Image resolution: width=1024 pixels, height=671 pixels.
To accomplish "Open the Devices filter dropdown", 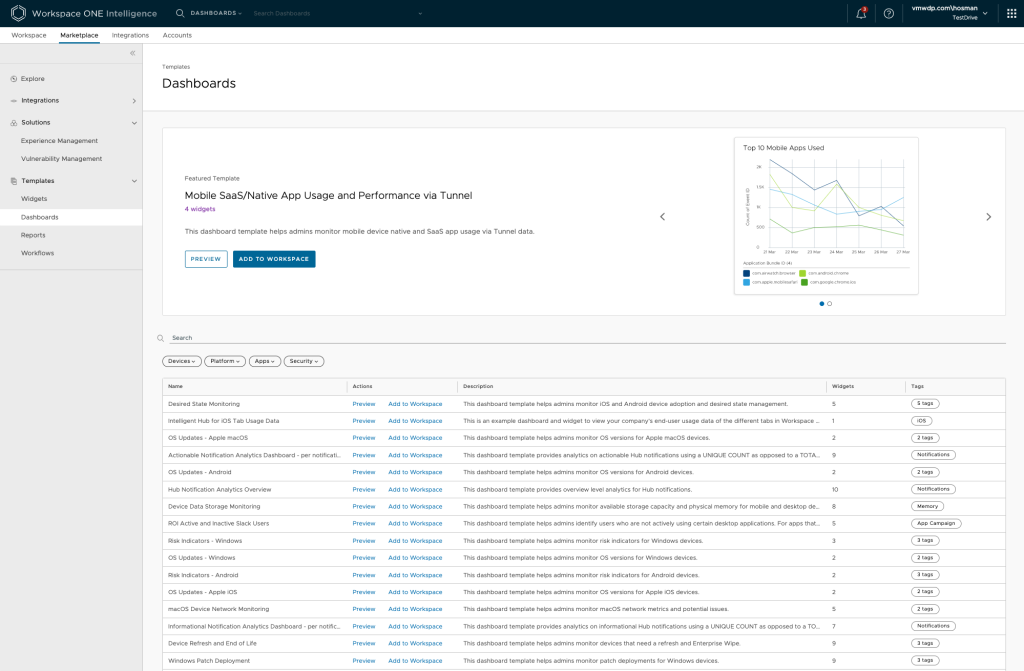I will [x=181, y=361].
